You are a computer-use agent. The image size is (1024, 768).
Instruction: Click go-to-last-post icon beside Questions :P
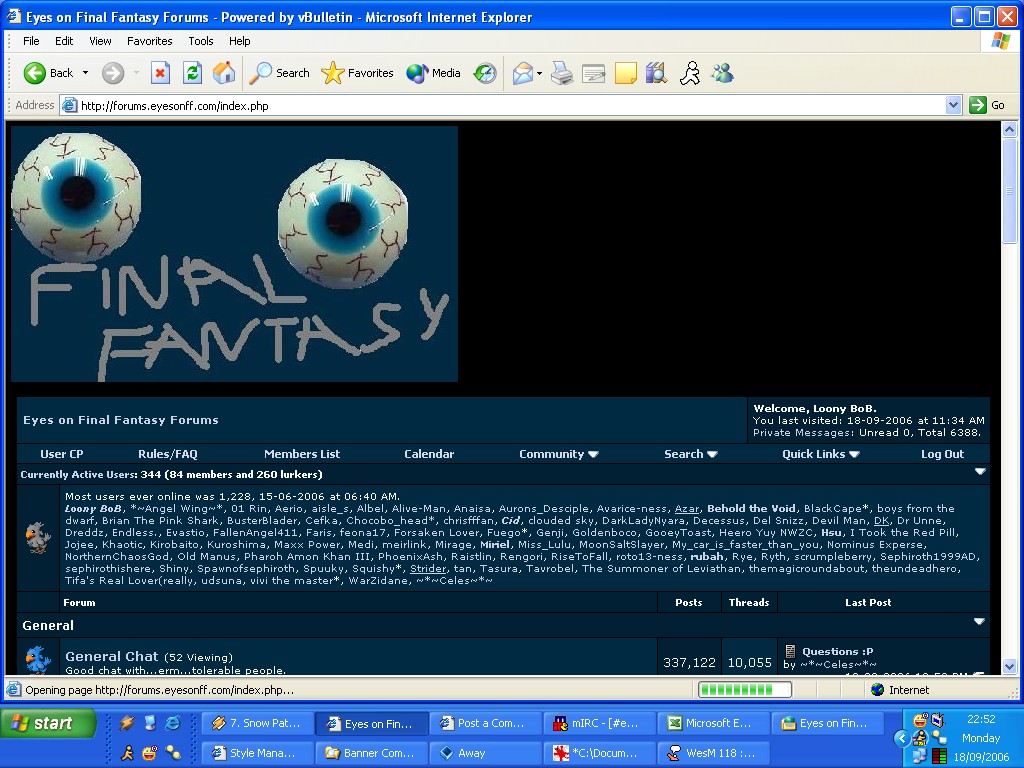(x=979, y=673)
